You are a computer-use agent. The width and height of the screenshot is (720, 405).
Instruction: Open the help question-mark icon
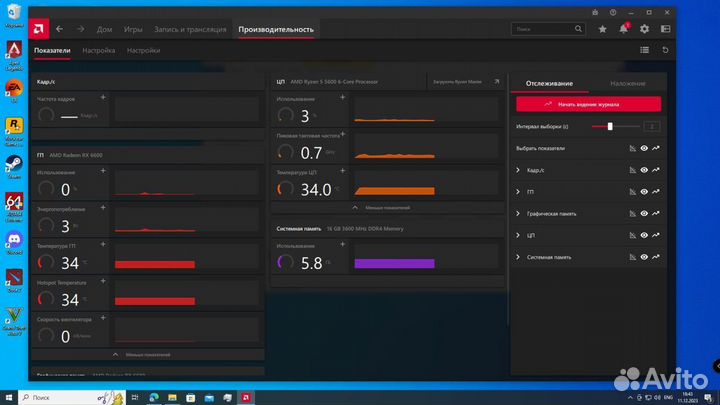pyautogui.click(x=613, y=12)
